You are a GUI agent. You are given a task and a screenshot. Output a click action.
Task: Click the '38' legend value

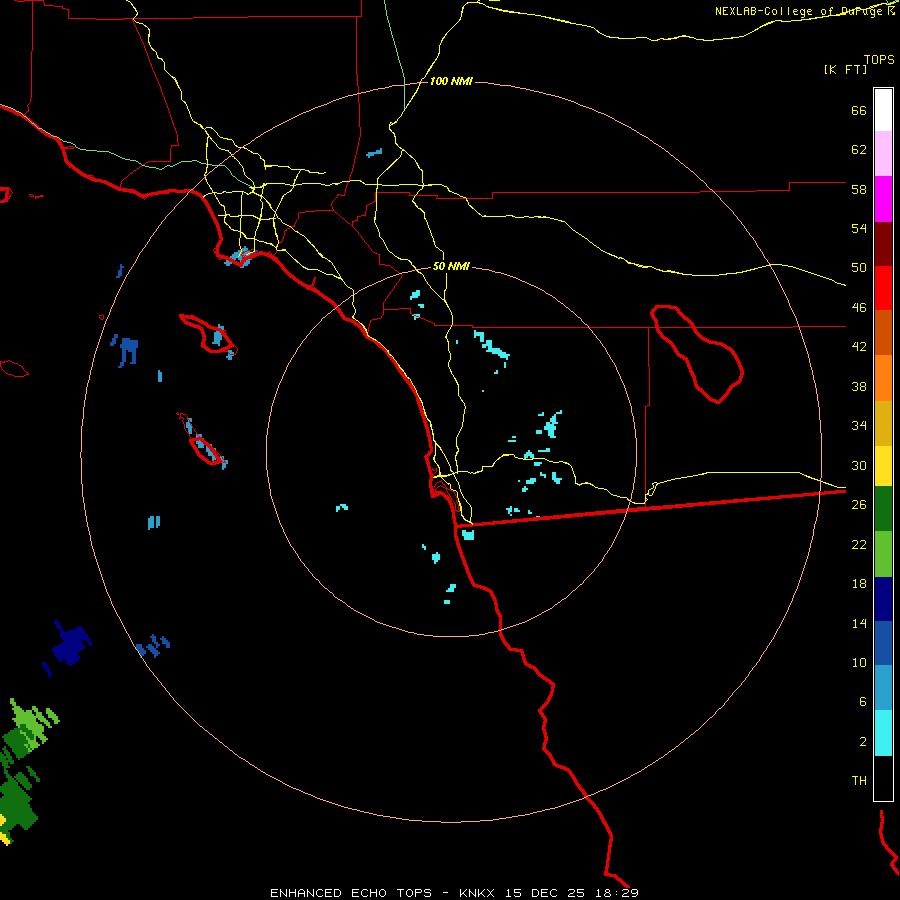click(859, 386)
